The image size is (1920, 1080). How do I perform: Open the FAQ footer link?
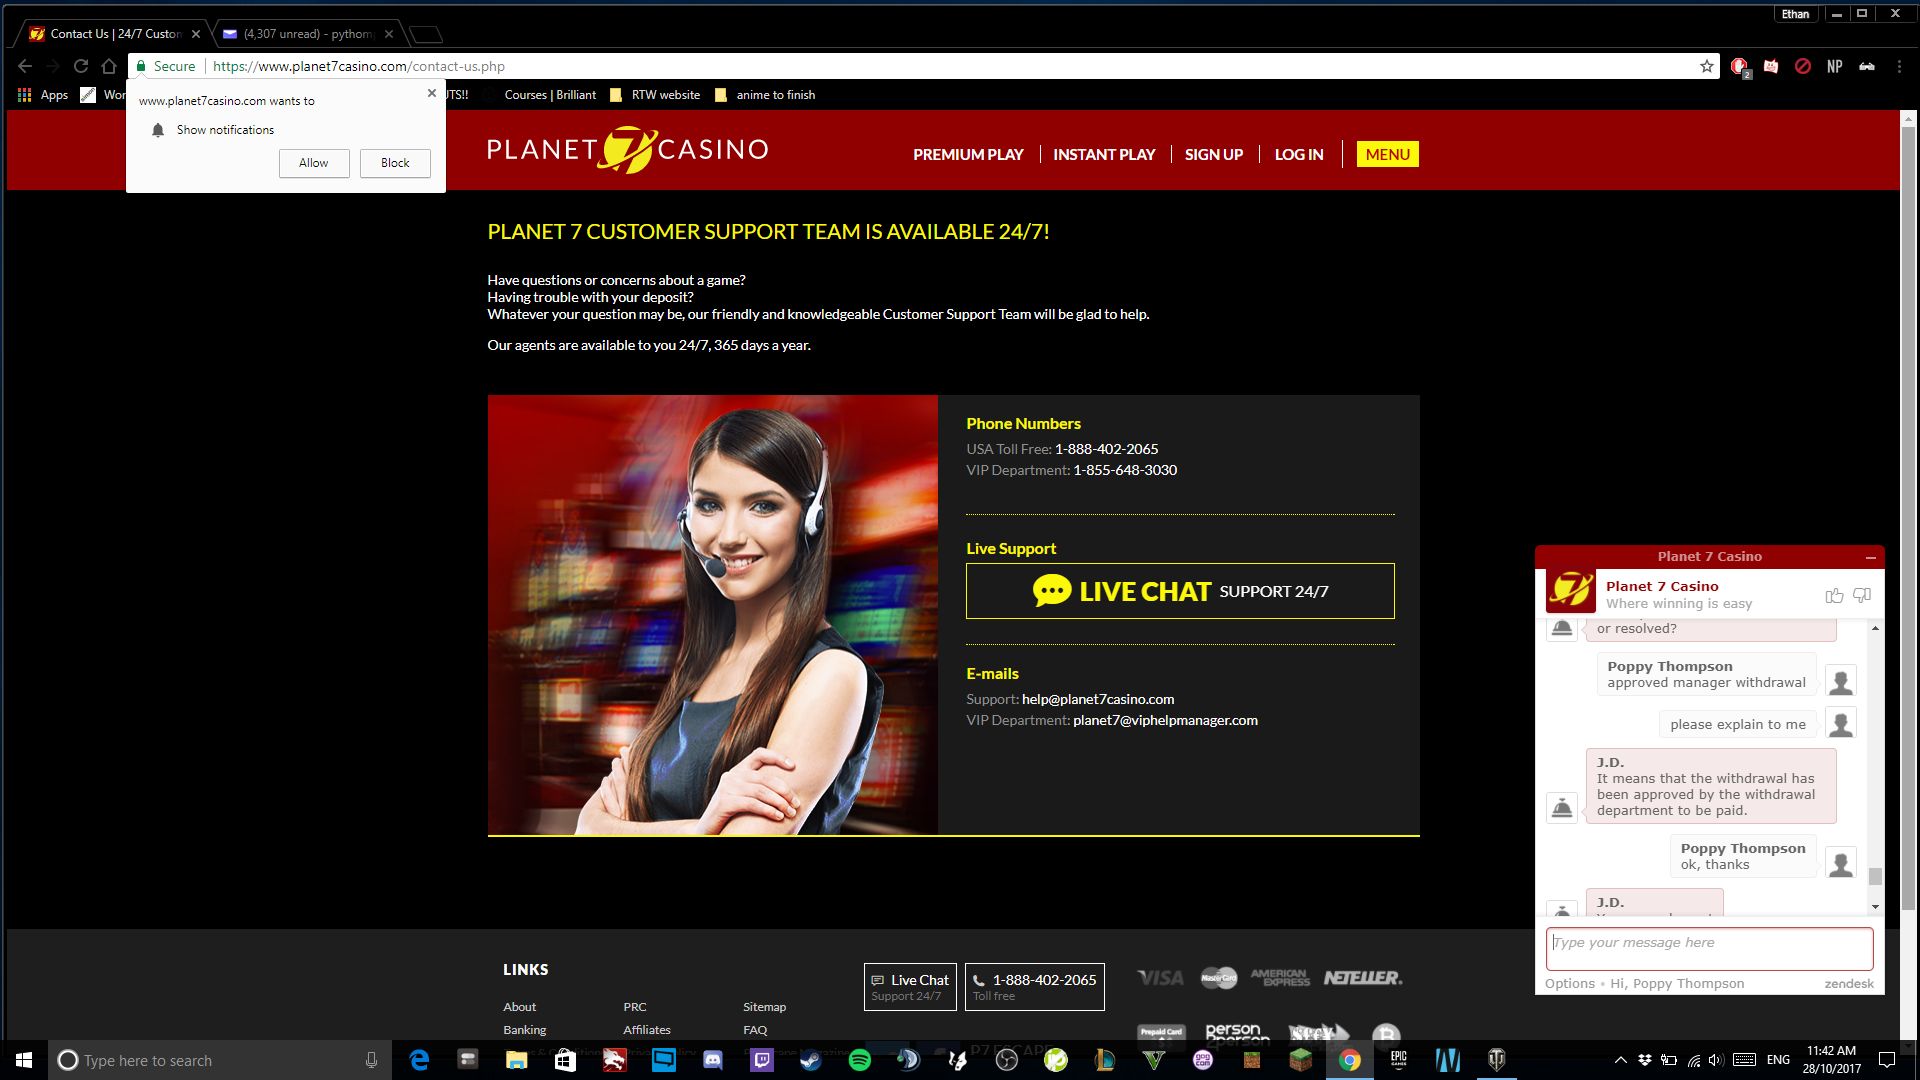pos(755,1030)
